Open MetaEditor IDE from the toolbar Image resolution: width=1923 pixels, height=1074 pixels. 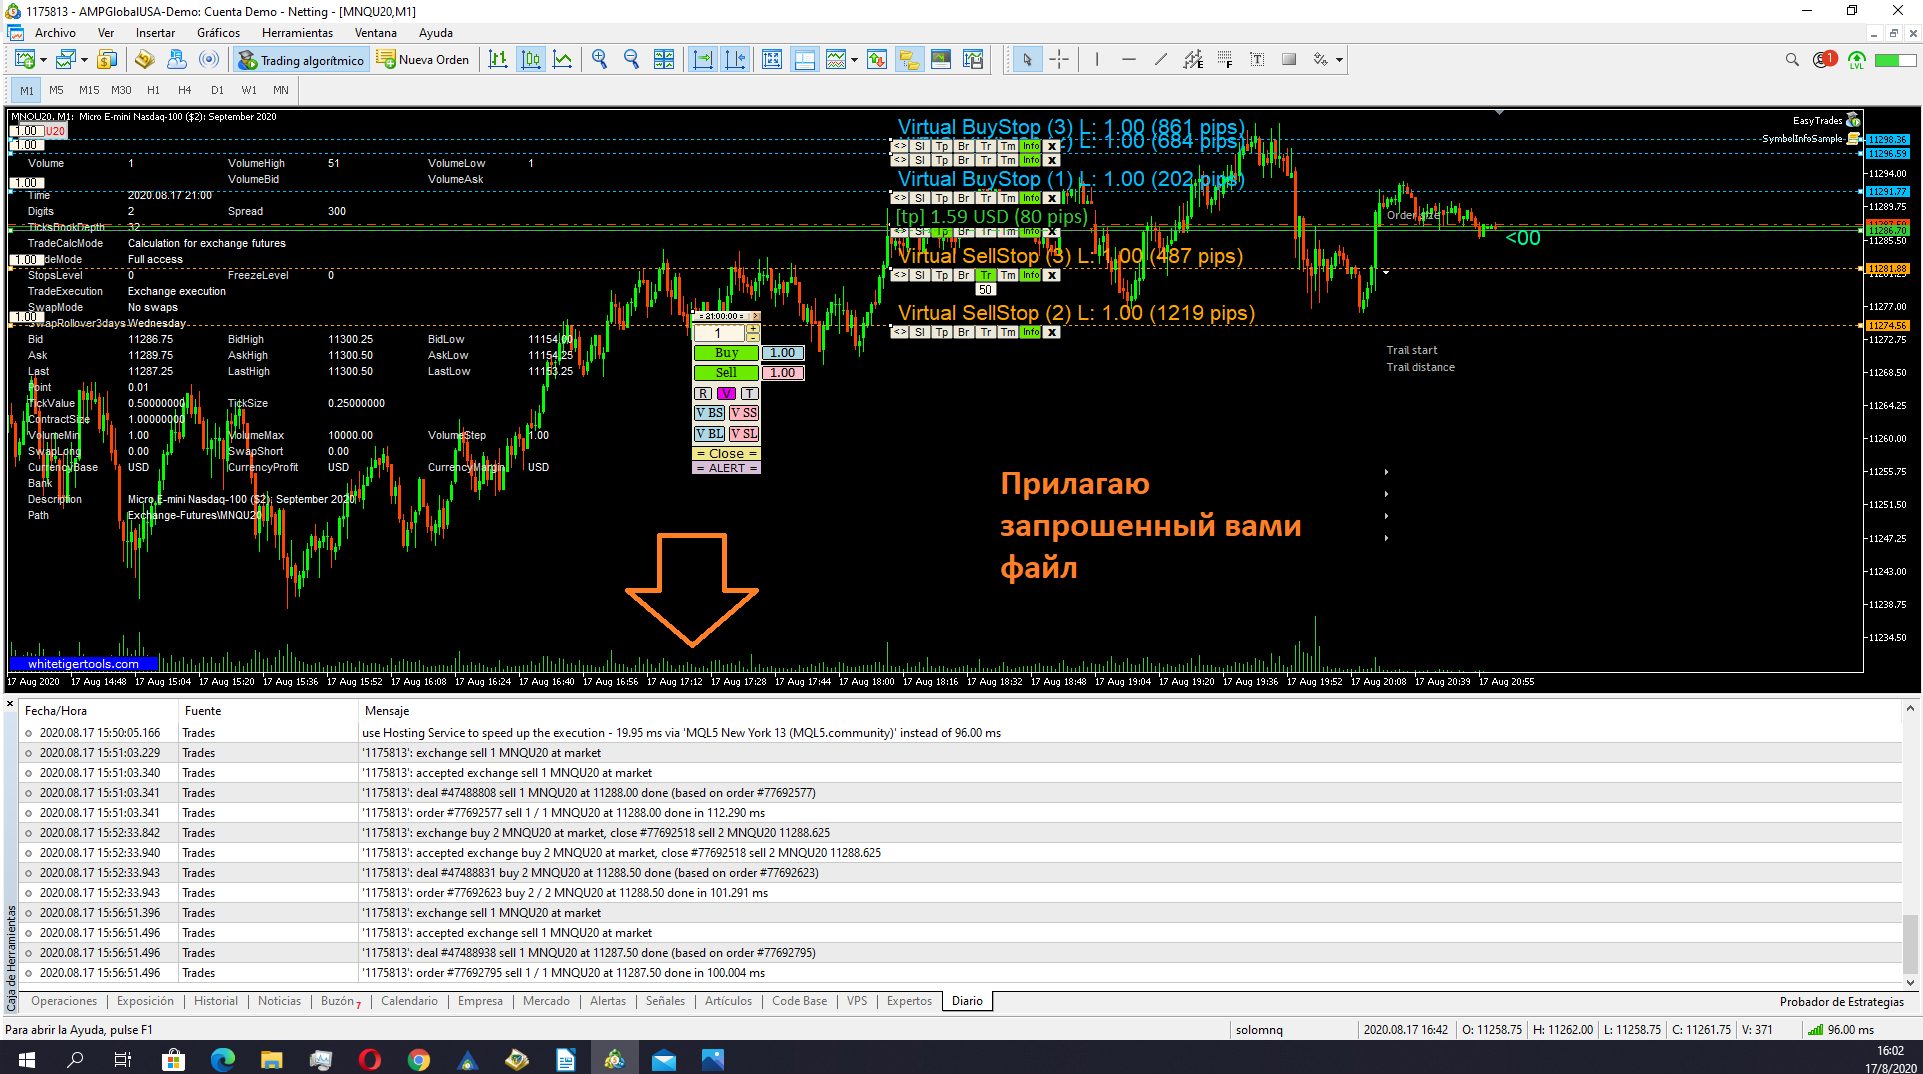[145, 60]
